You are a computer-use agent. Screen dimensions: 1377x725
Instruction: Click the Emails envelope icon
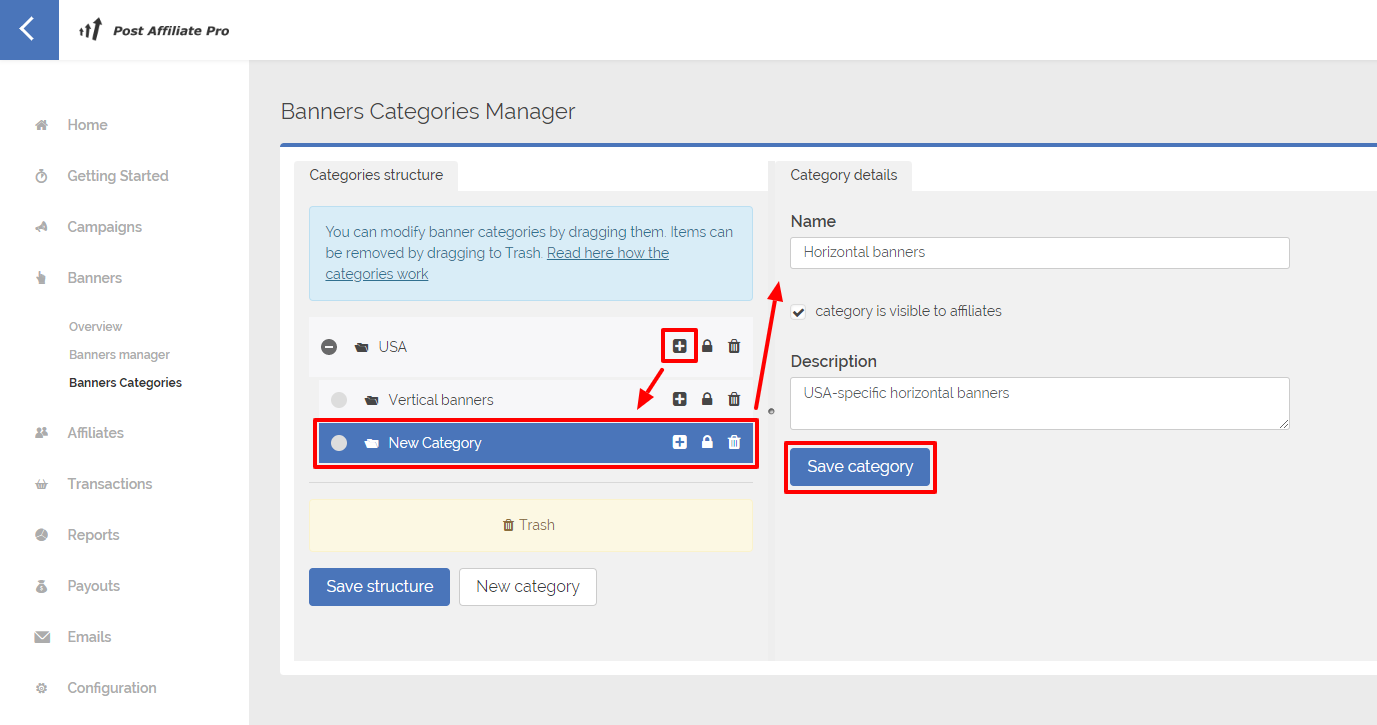tap(41, 637)
